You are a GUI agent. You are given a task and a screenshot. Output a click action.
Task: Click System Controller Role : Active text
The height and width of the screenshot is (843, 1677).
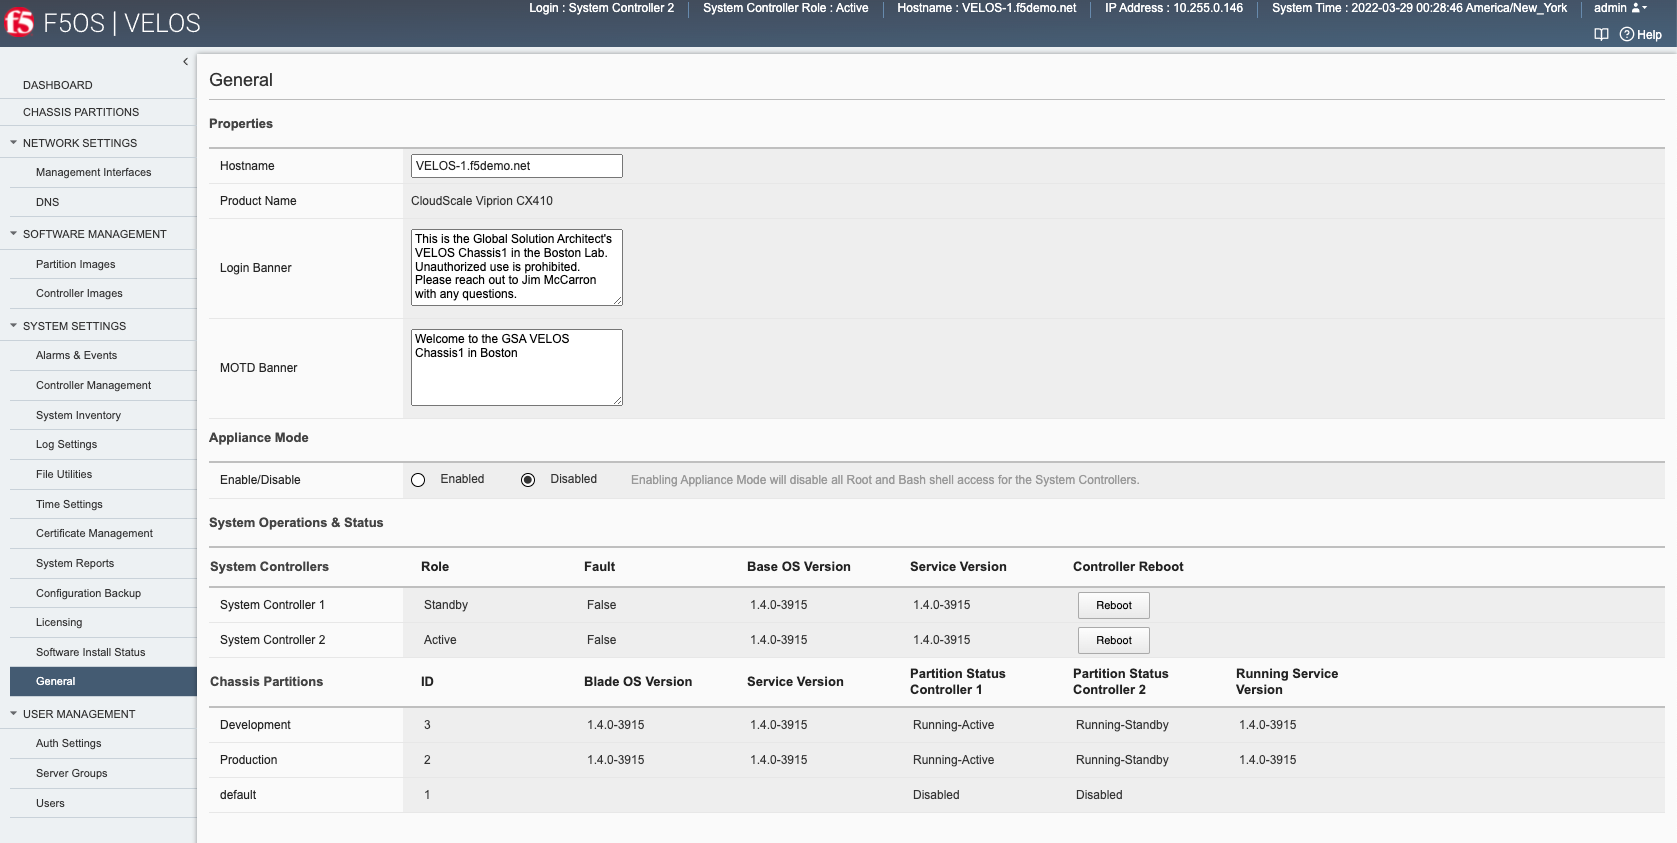coord(785,8)
